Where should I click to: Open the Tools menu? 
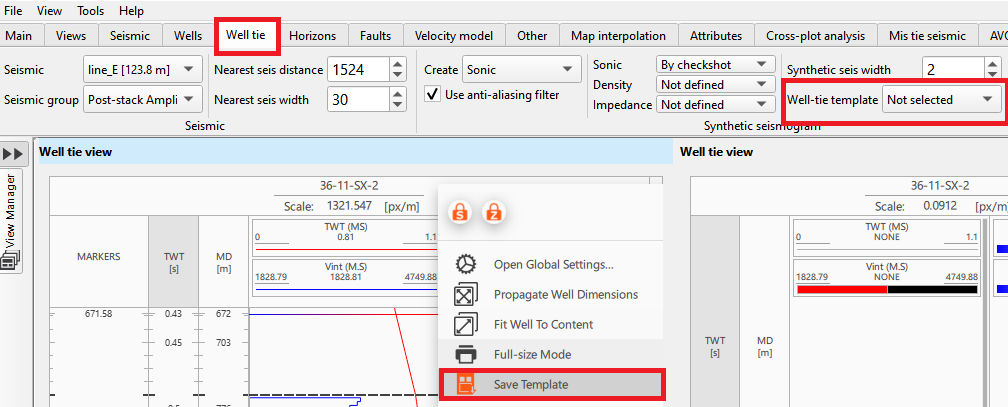(x=90, y=10)
